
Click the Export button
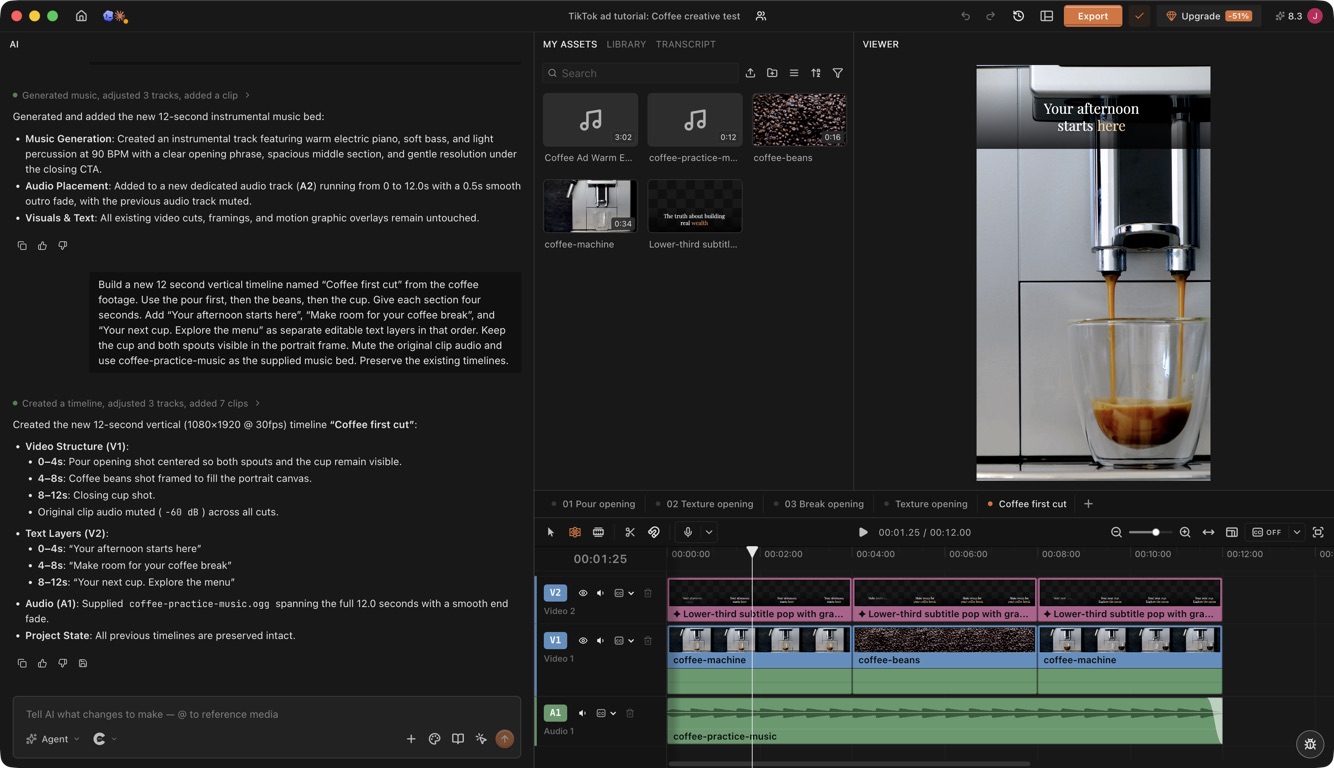click(1092, 16)
